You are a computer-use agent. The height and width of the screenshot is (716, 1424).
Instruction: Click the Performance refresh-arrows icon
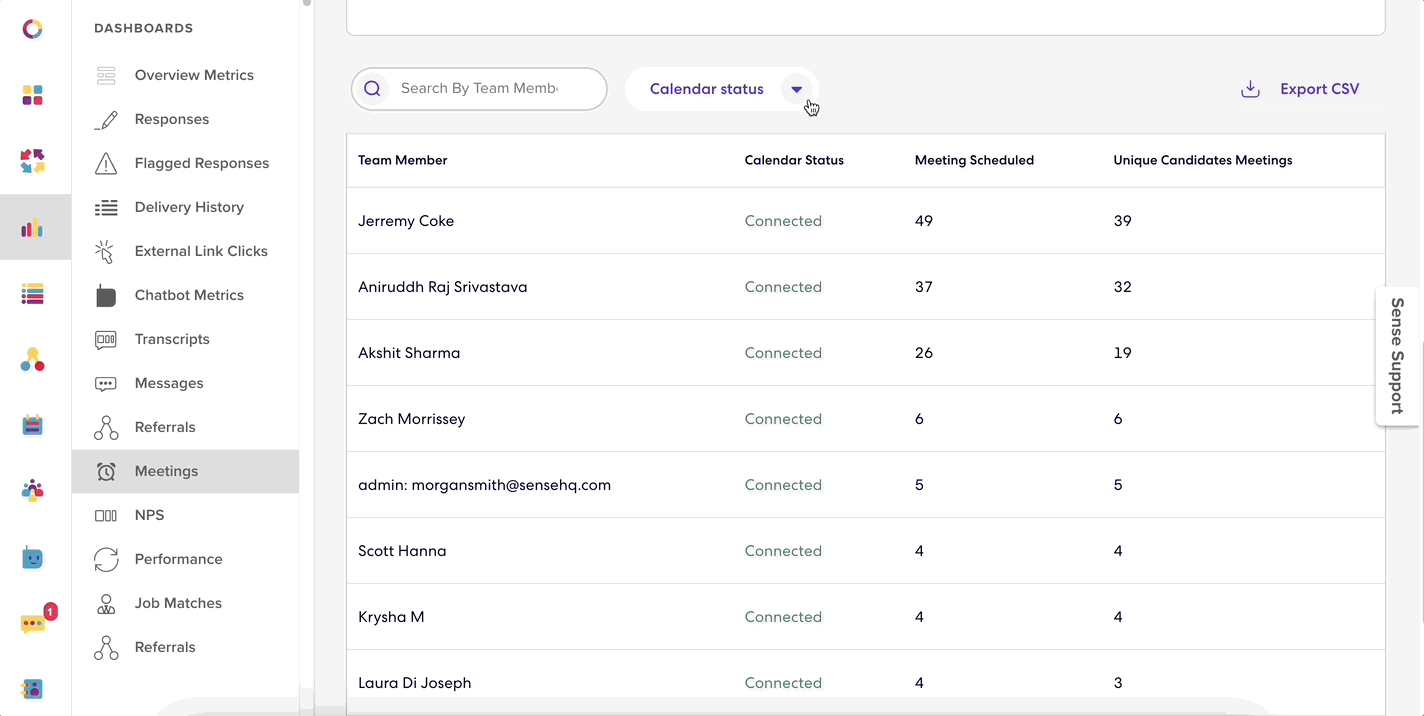106,559
